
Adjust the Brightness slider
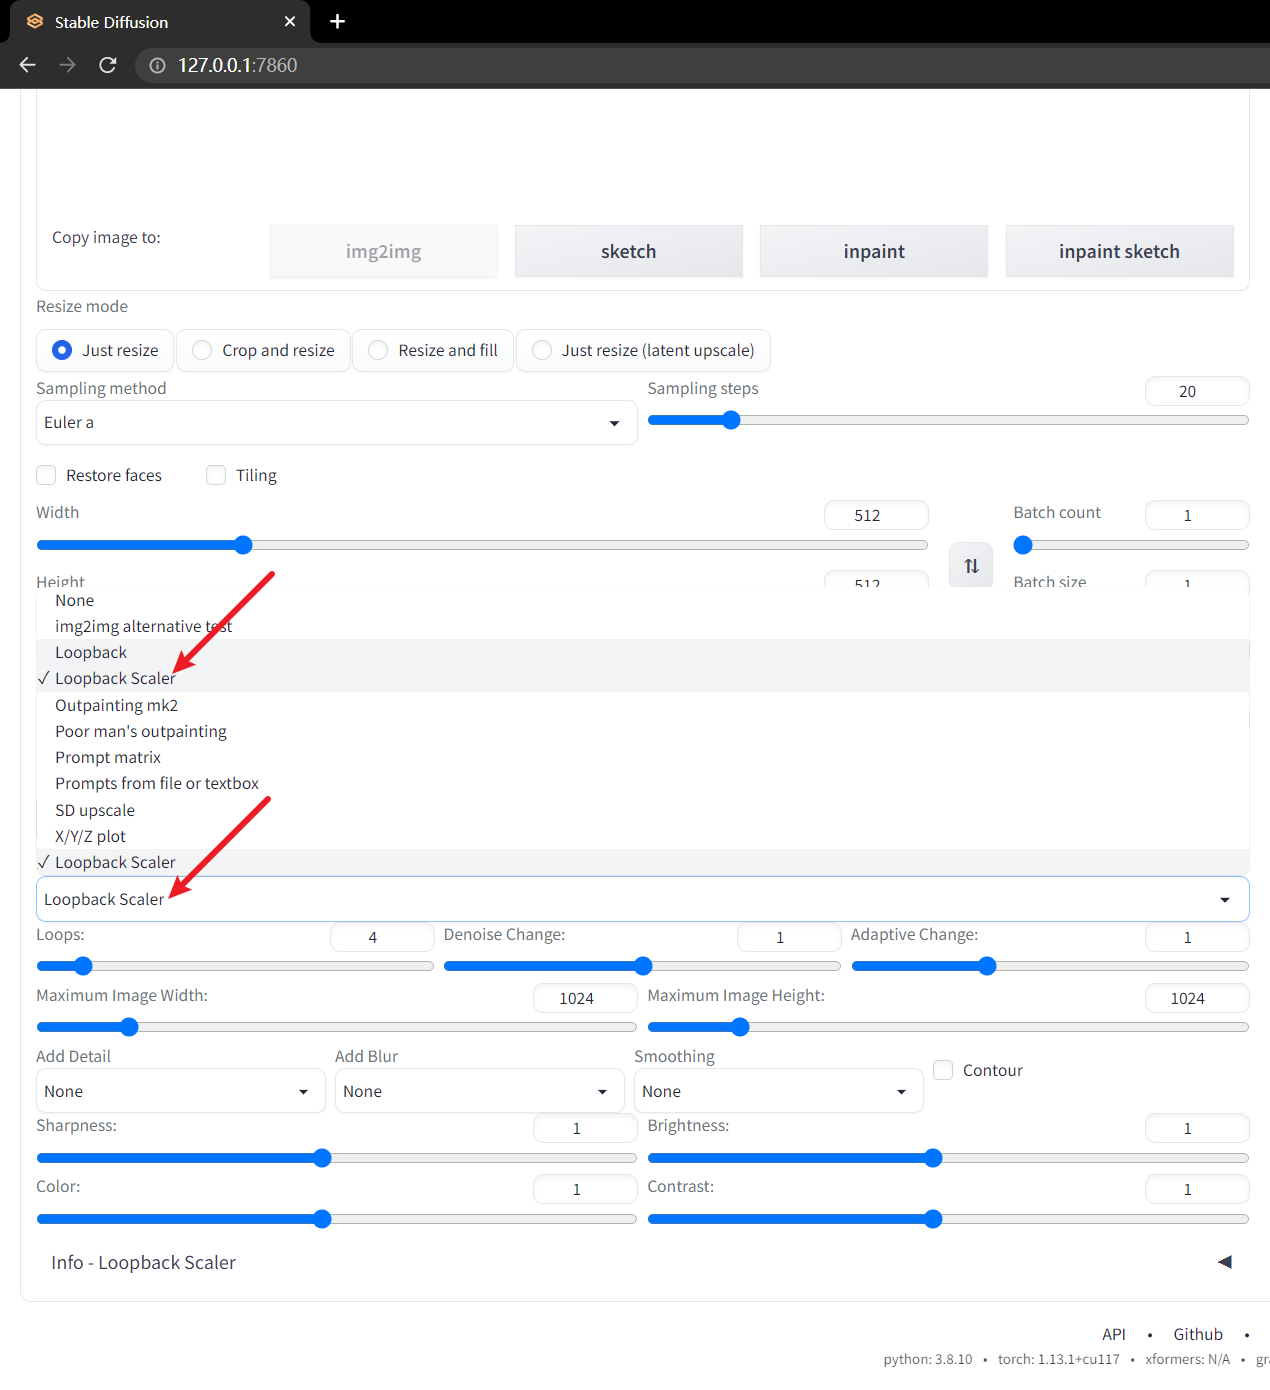[948, 1158]
